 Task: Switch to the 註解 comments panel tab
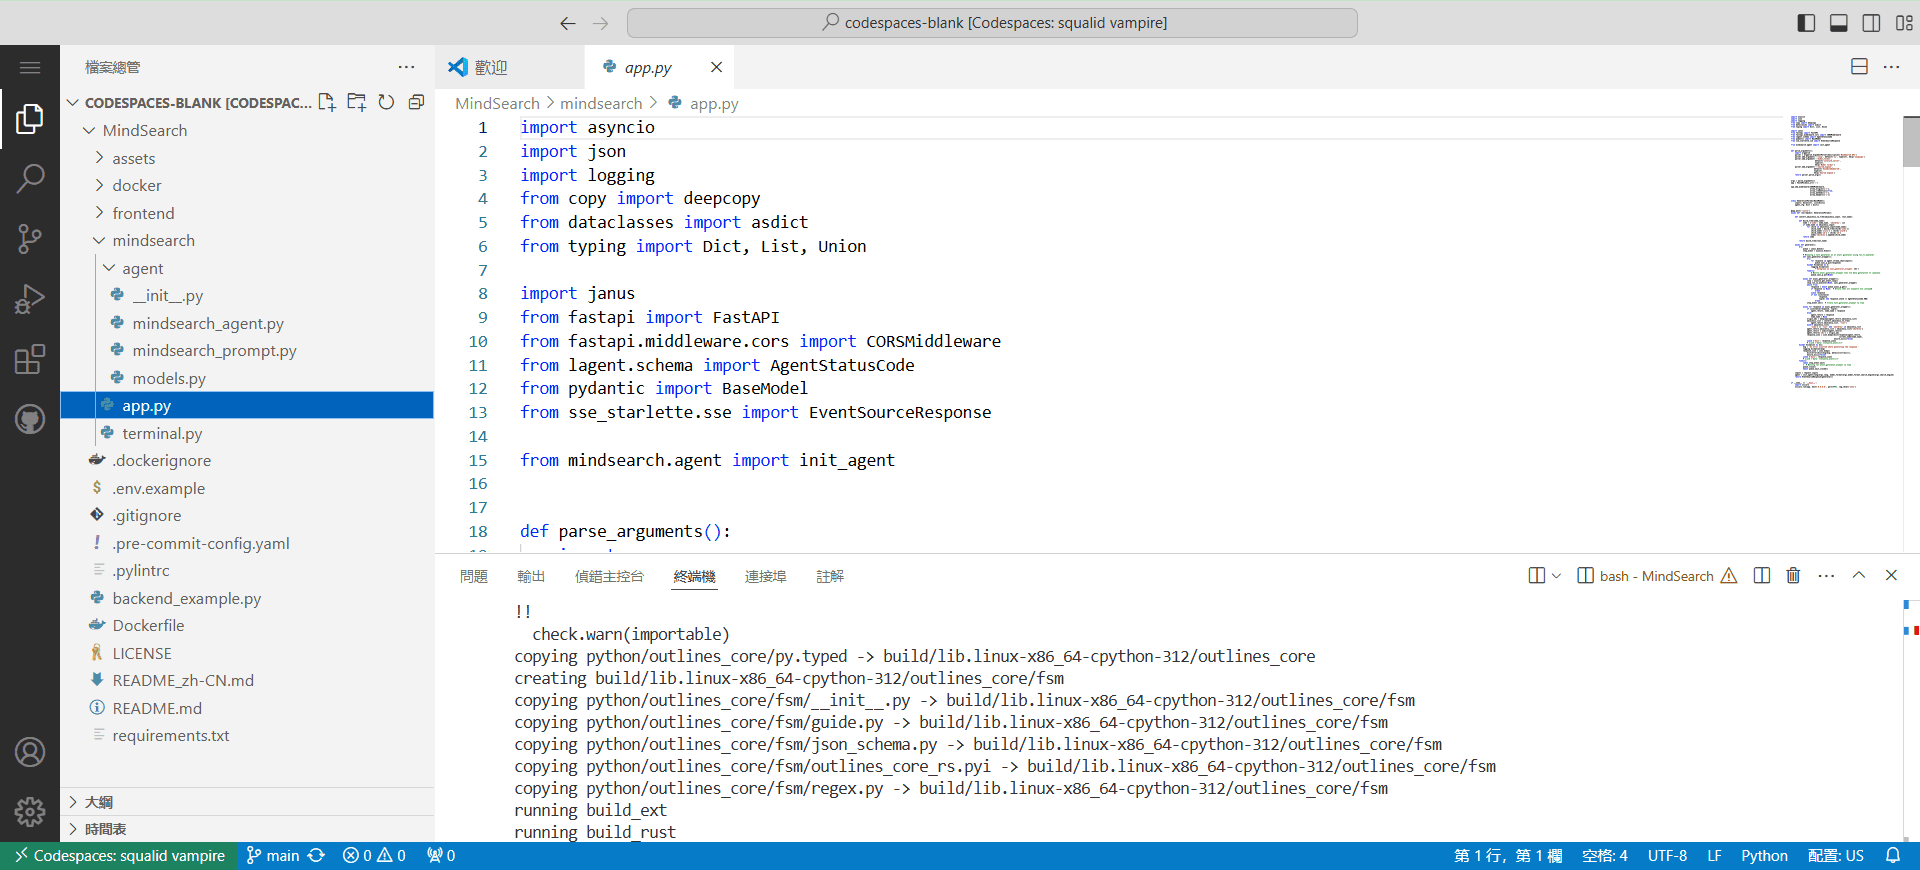(x=830, y=577)
